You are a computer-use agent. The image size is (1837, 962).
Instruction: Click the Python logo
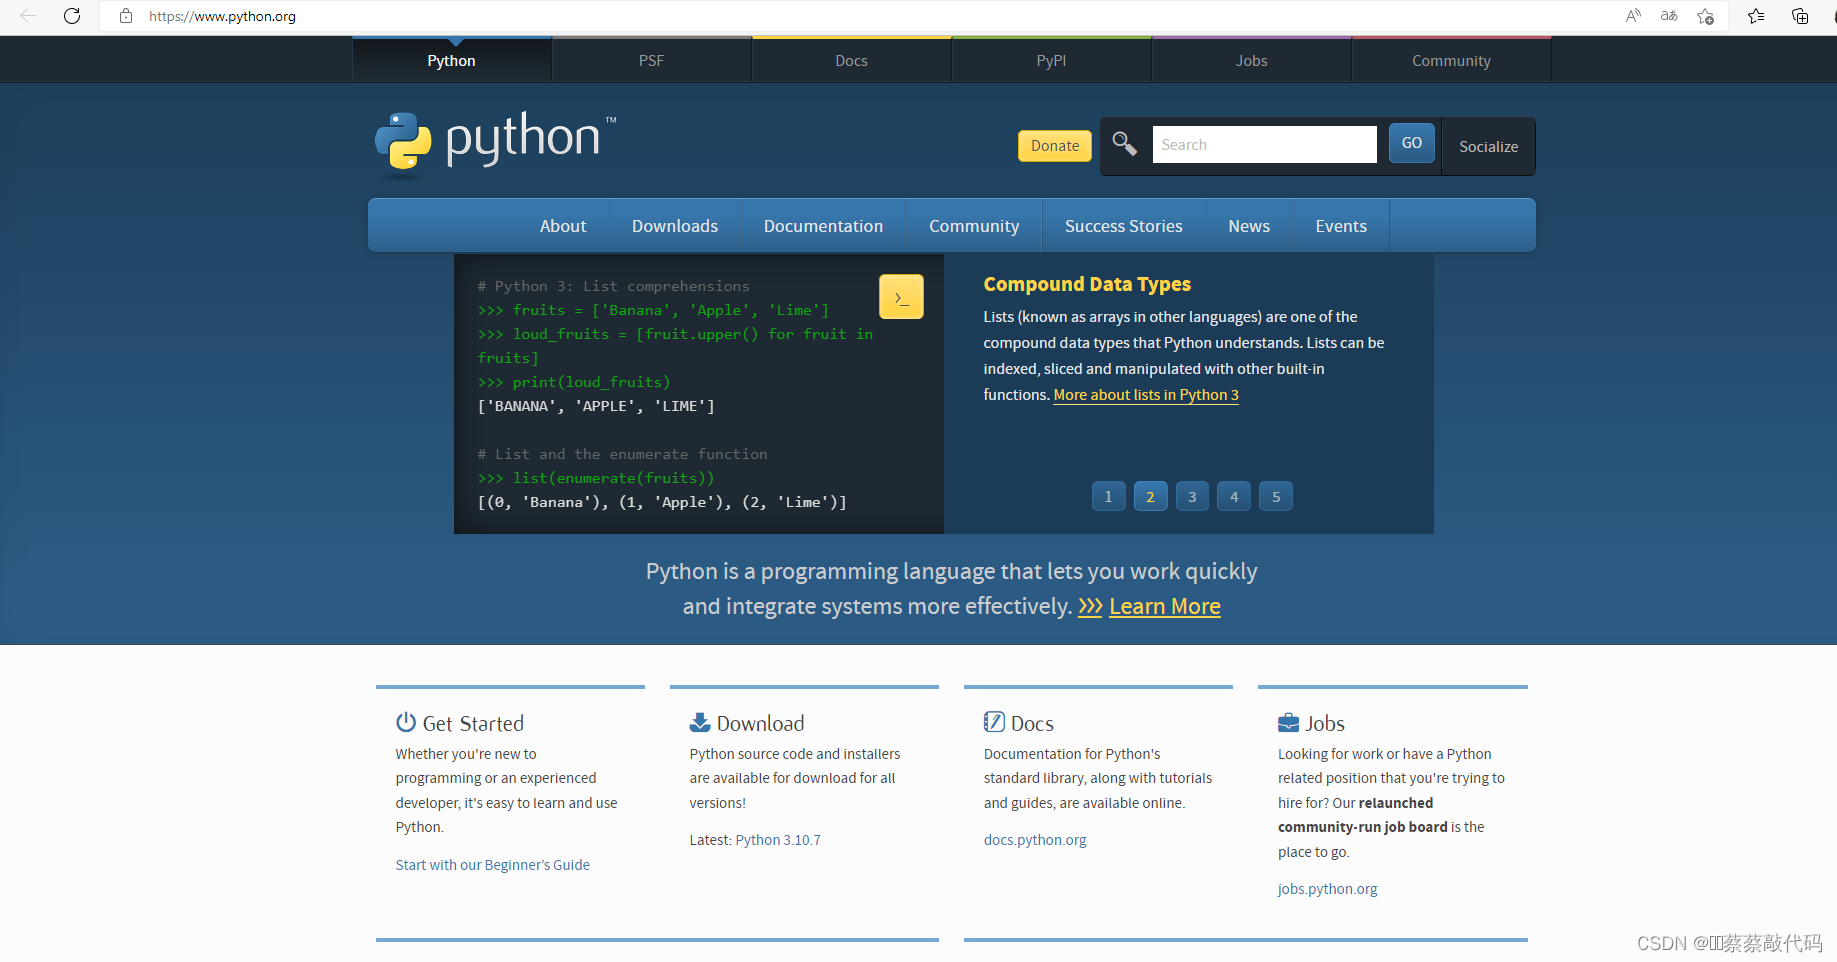point(496,143)
